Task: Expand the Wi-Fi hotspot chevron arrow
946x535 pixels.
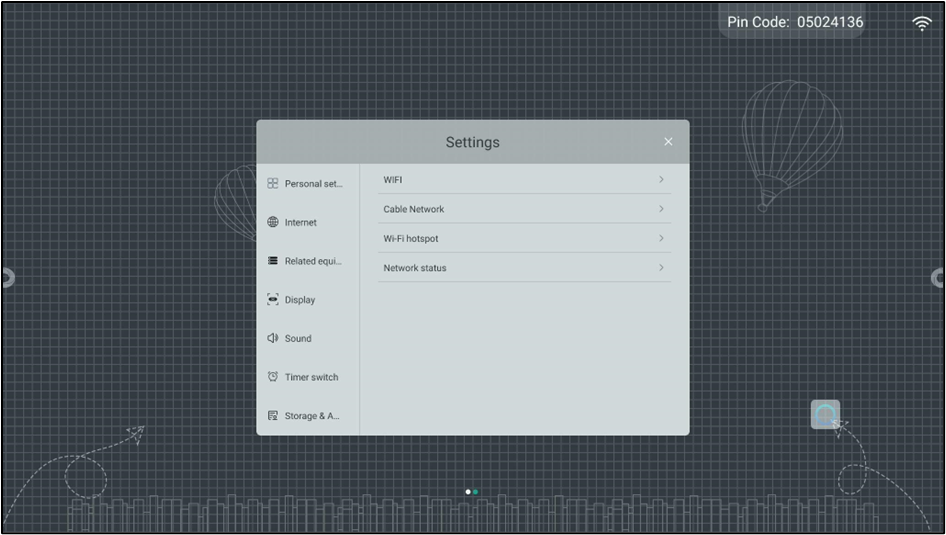Action: [661, 238]
